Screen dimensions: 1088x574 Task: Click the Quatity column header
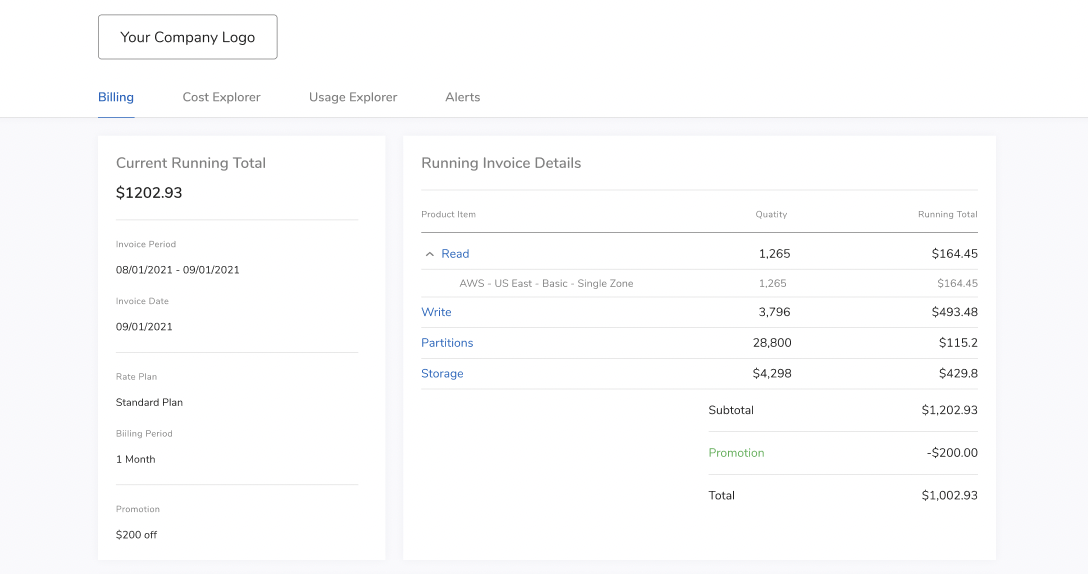click(x=771, y=215)
